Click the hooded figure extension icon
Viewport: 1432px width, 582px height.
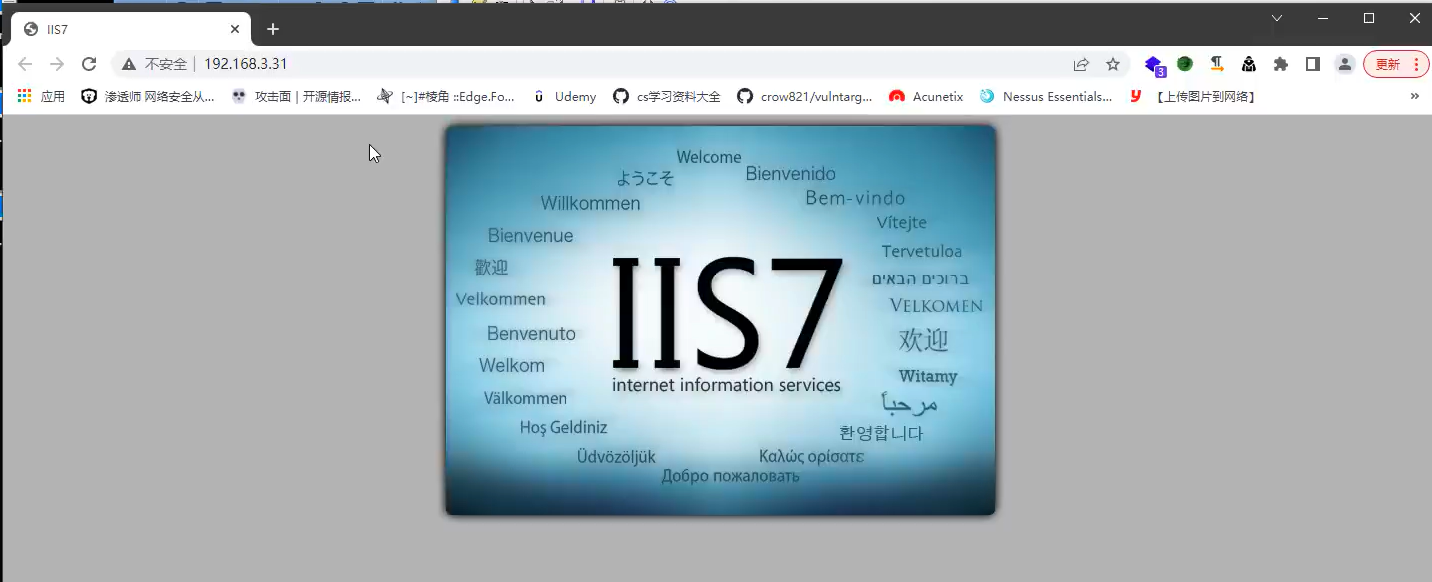1249,64
